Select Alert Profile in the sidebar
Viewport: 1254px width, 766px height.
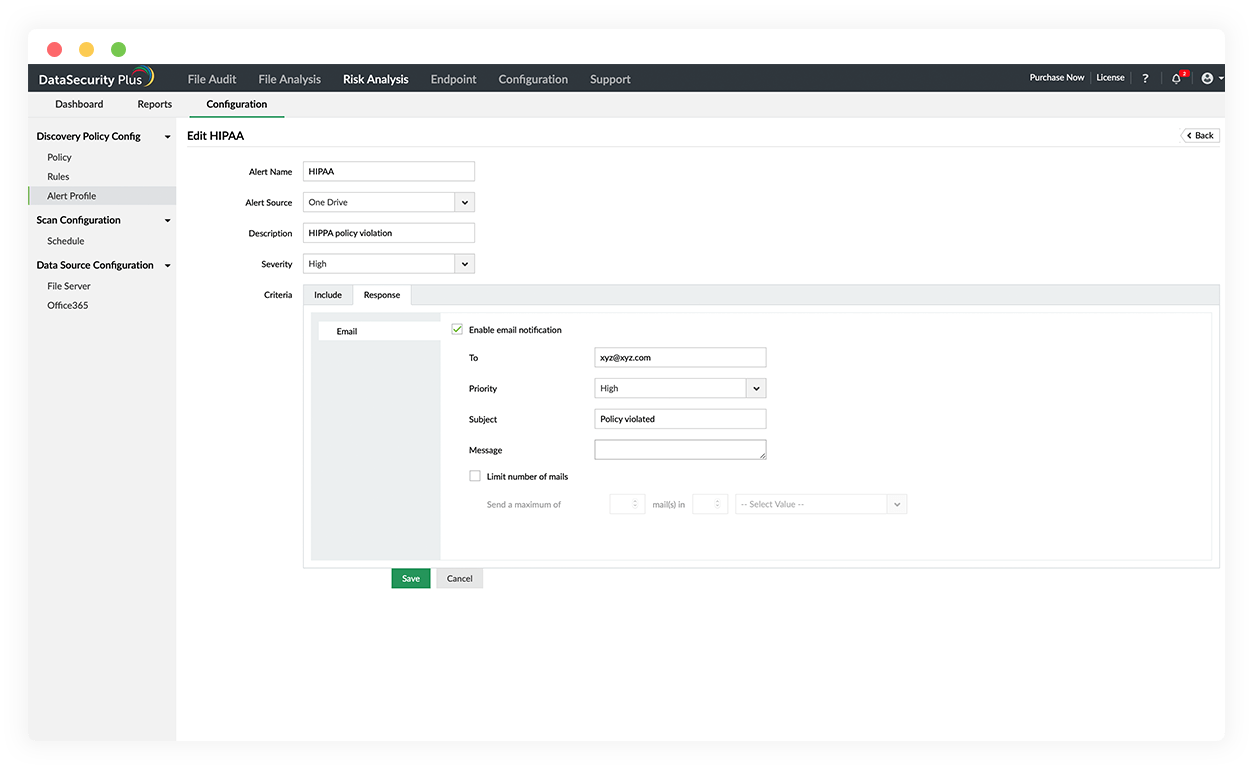[x=102, y=196]
